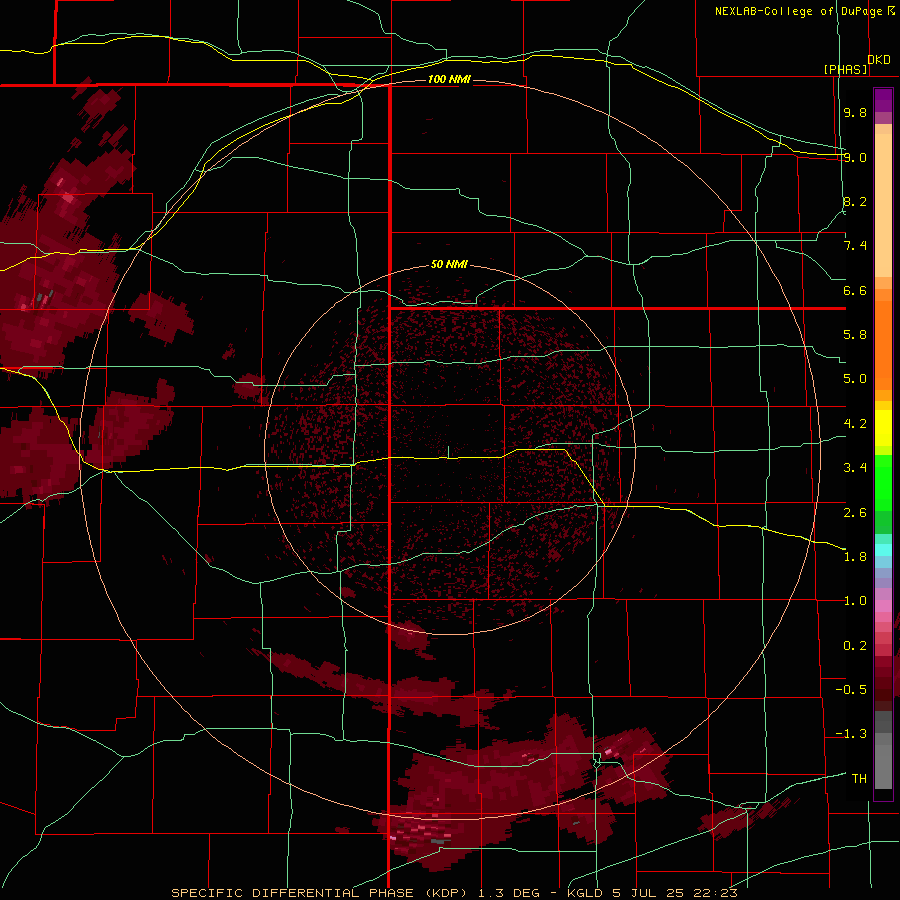Click the 1.8 legend value
This screenshot has height=900, width=900.
pos(855,557)
